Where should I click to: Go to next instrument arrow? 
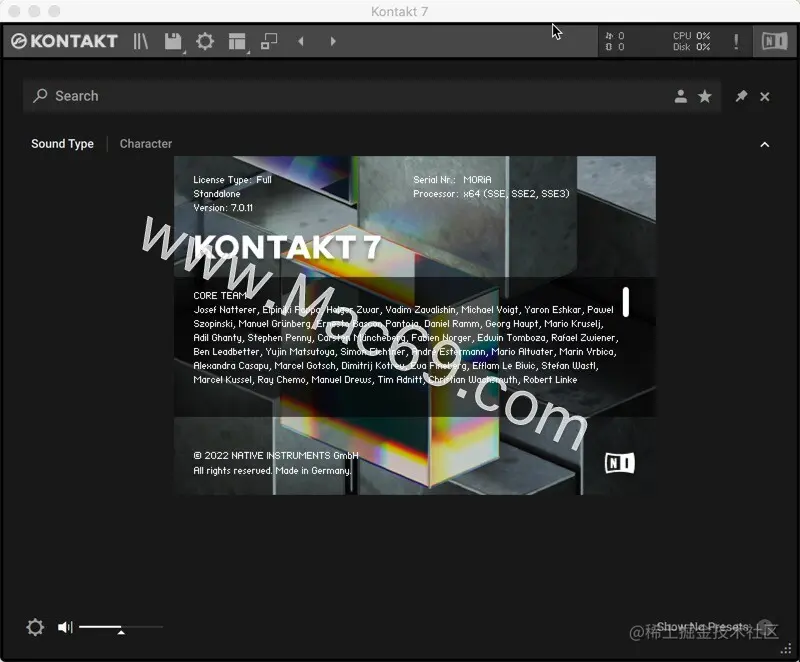pyautogui.click(x=333, y=41)
